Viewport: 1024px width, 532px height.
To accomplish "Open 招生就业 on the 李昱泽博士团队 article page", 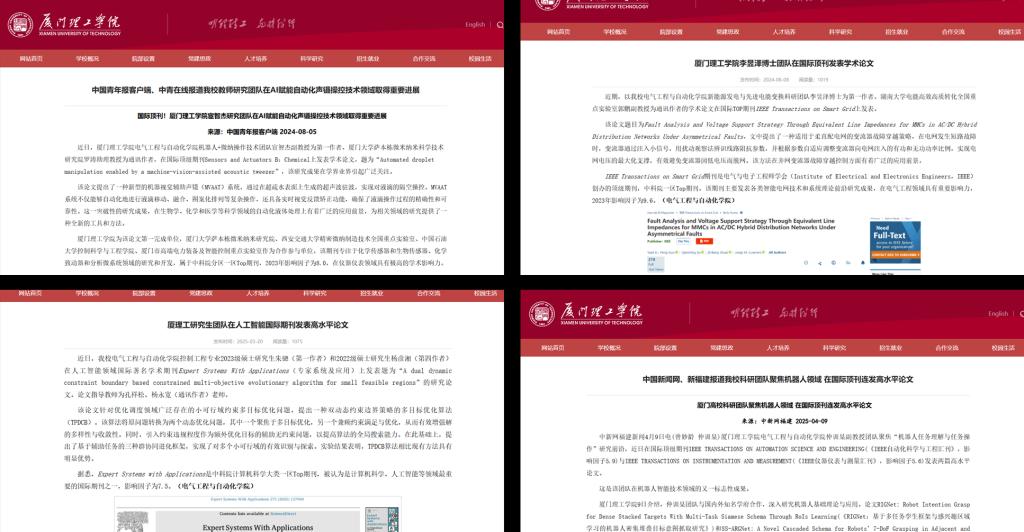I will (x=897, y=31).
